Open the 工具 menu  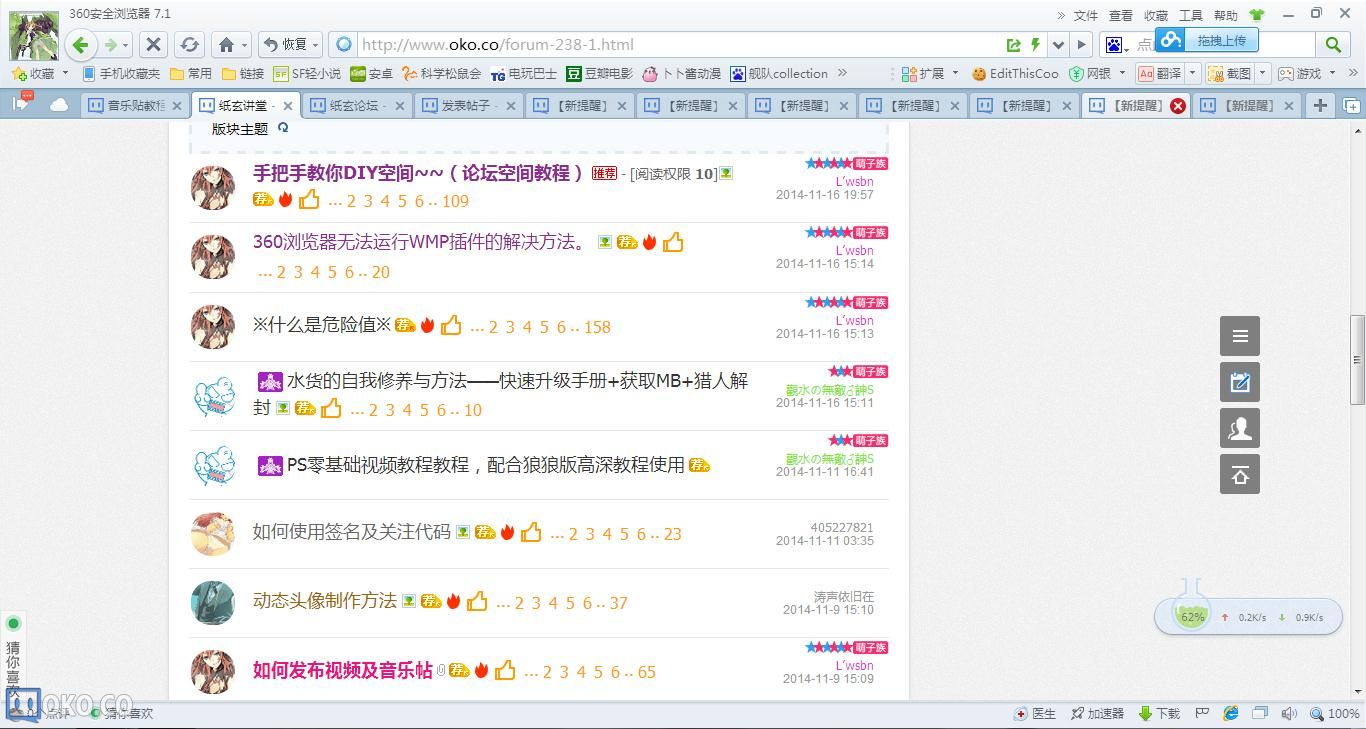(1191, 15)
